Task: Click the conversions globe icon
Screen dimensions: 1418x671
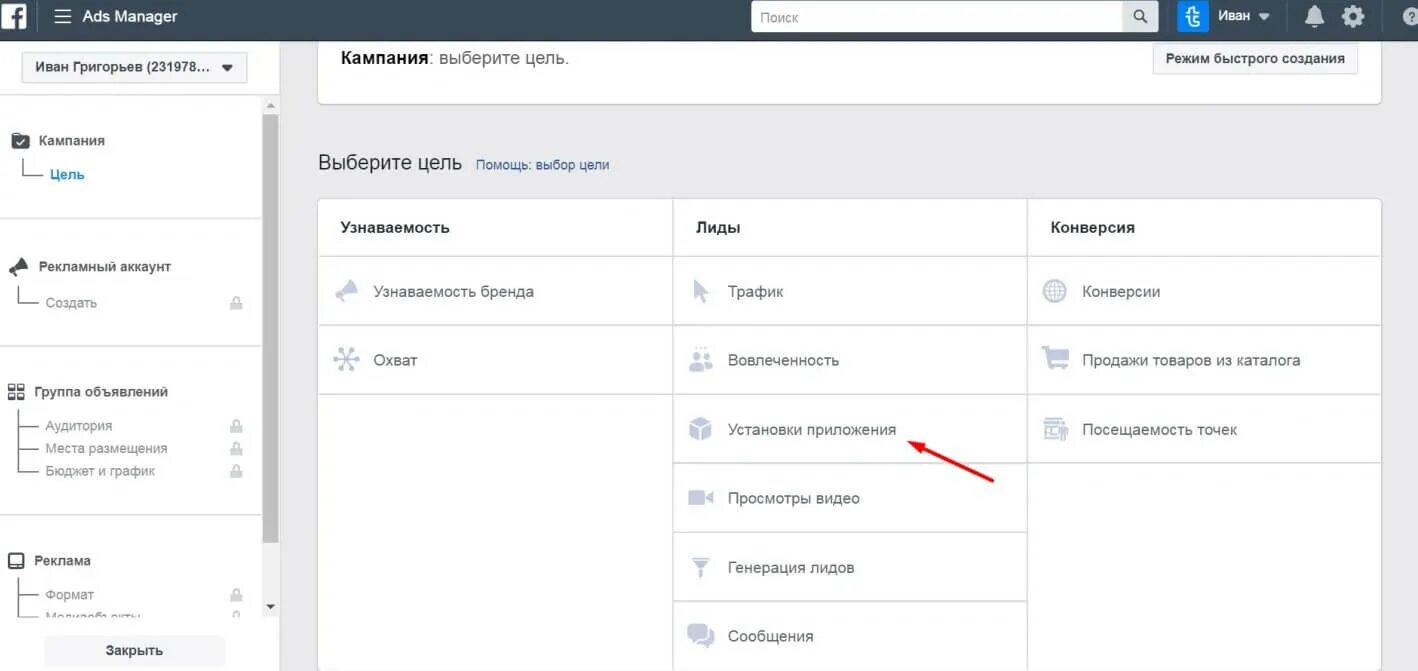Action: (1055, 291)
